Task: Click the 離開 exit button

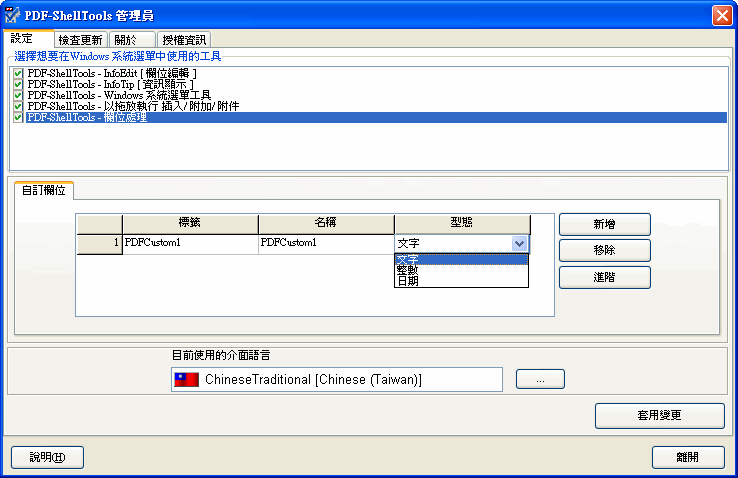Action: point(688,457)
